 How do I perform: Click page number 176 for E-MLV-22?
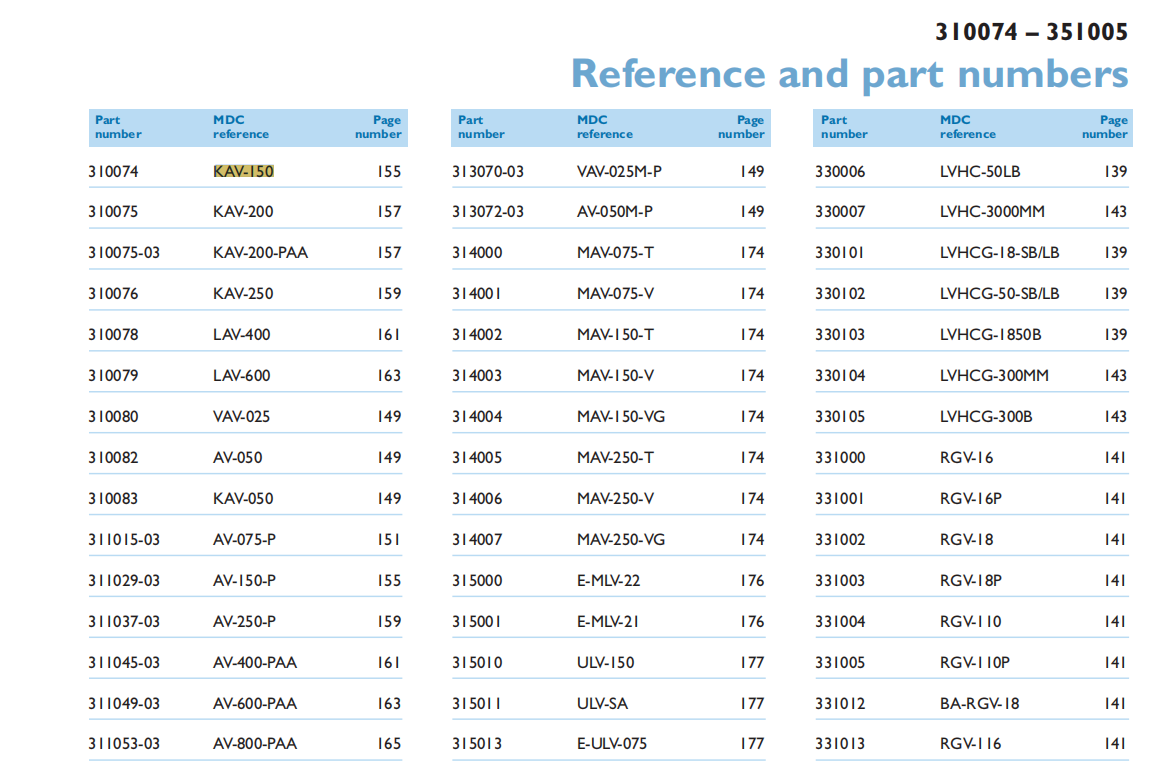752,581
